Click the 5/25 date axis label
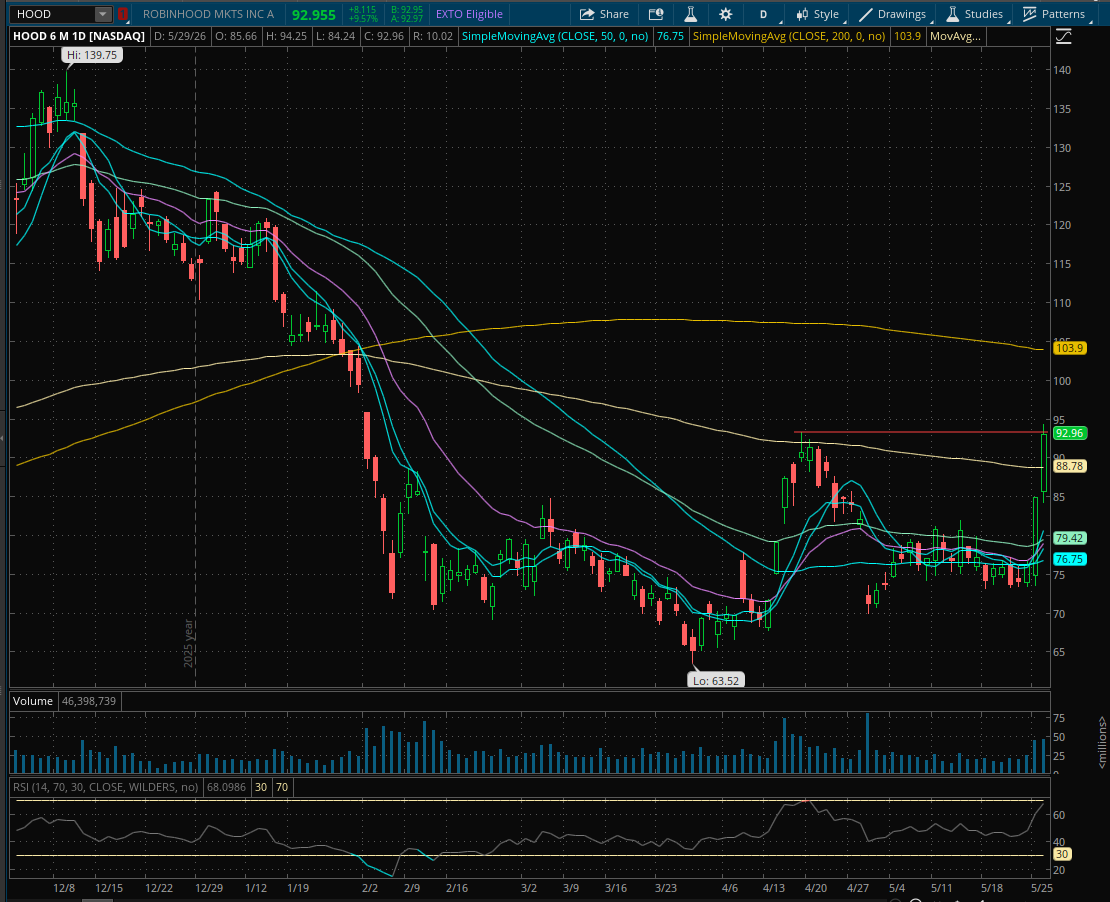 (x=1041, y=888)
